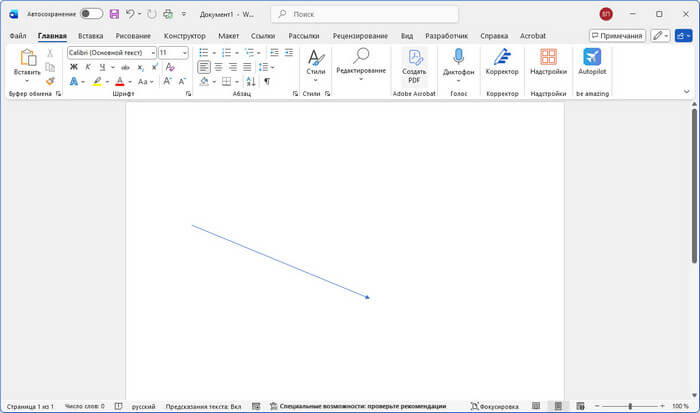Image resolution: width=700 pixels, height=413 pixels.
Task: Click the Save floppy disk icon
Action: 114,14
